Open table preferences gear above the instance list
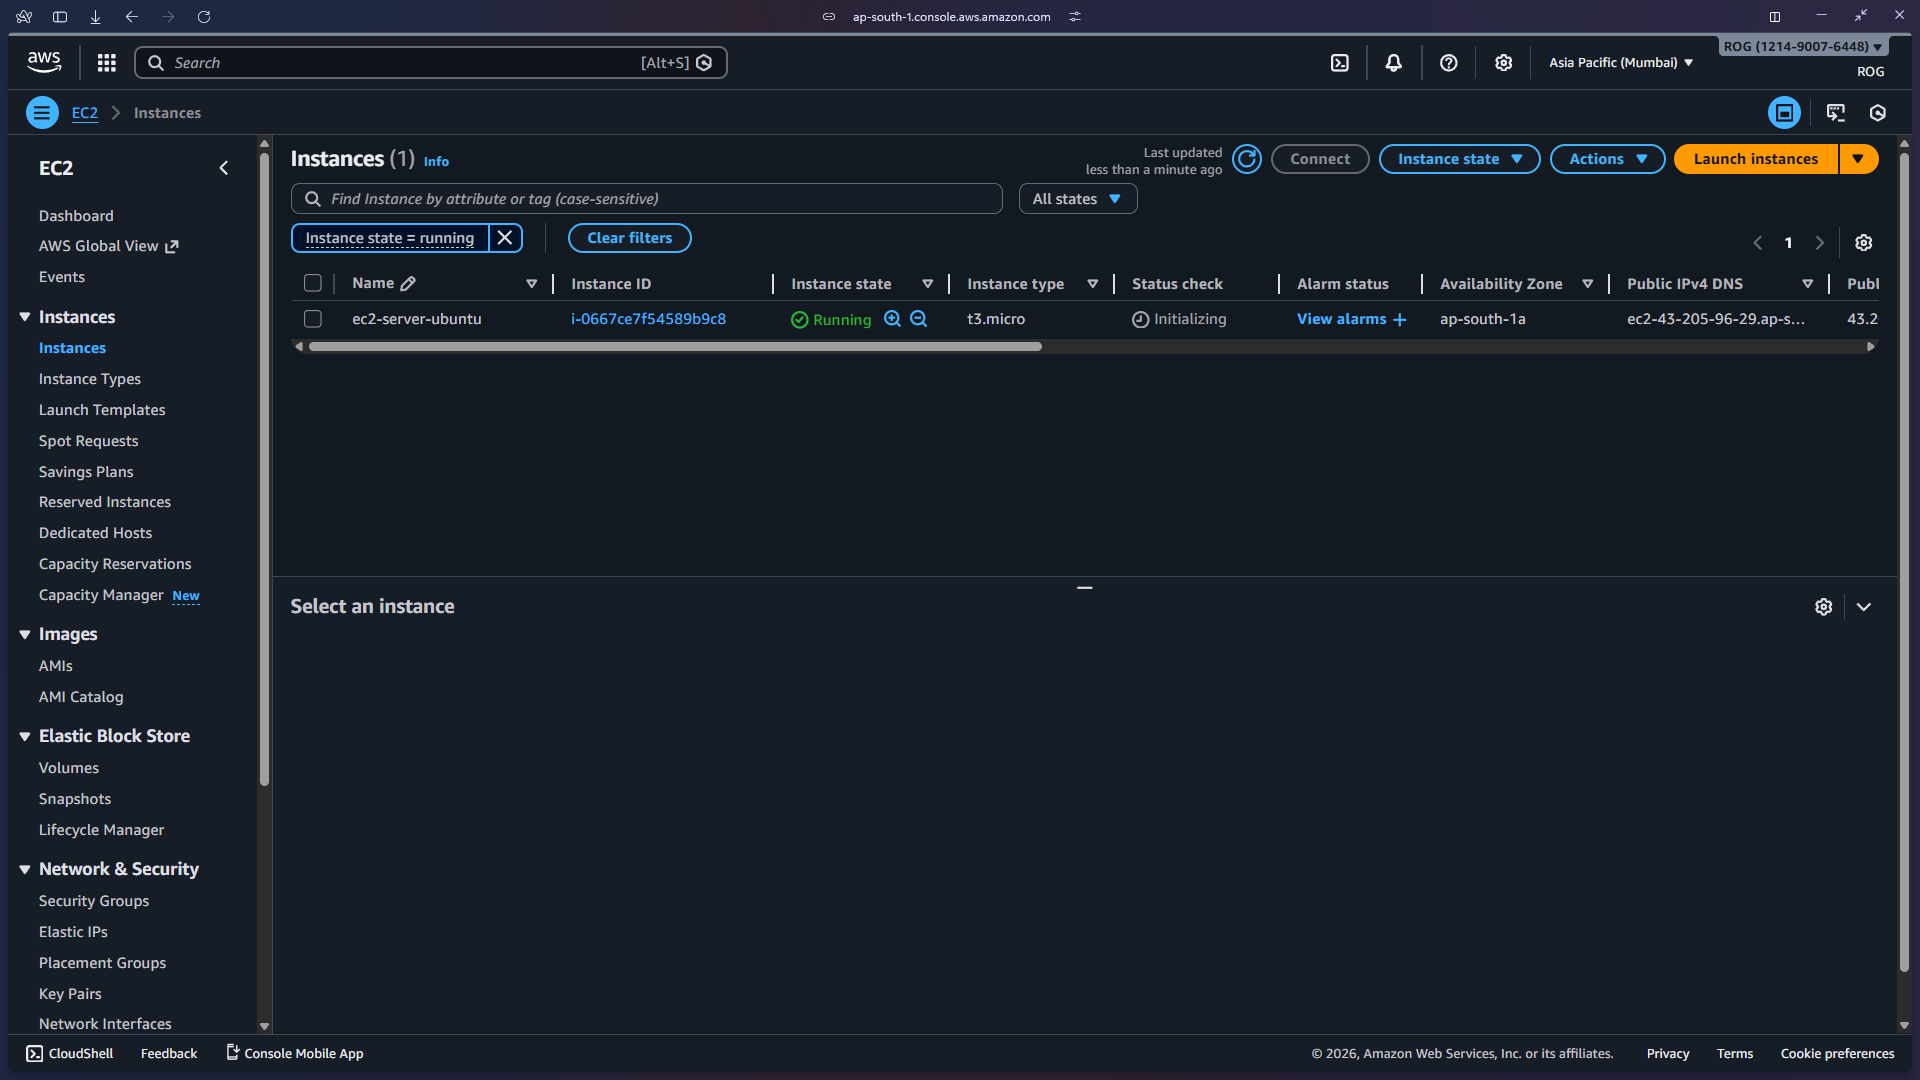Image resolution: width=1920 pixels, height=1080 pixels. (1862, 242)
